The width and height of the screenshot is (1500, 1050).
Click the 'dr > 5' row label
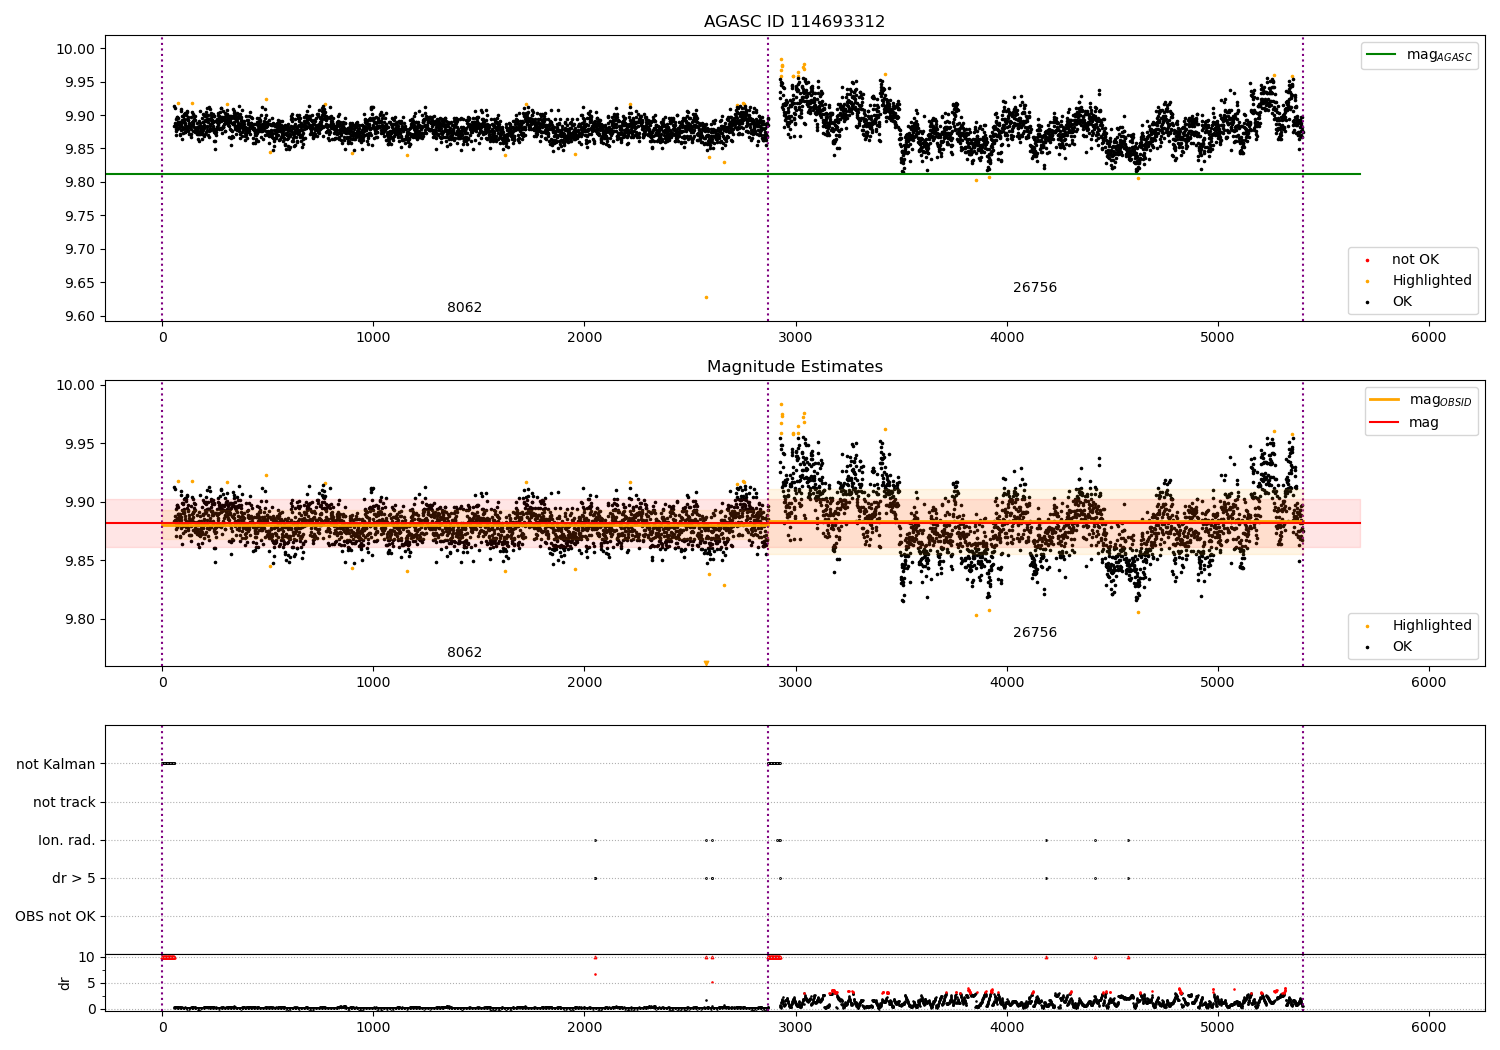tap(74, 878)
